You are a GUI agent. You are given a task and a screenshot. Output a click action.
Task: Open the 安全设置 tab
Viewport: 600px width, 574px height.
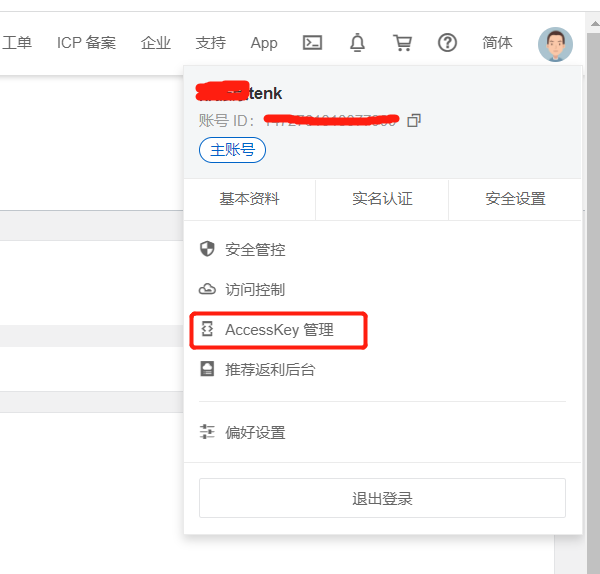tap(515, 199)
